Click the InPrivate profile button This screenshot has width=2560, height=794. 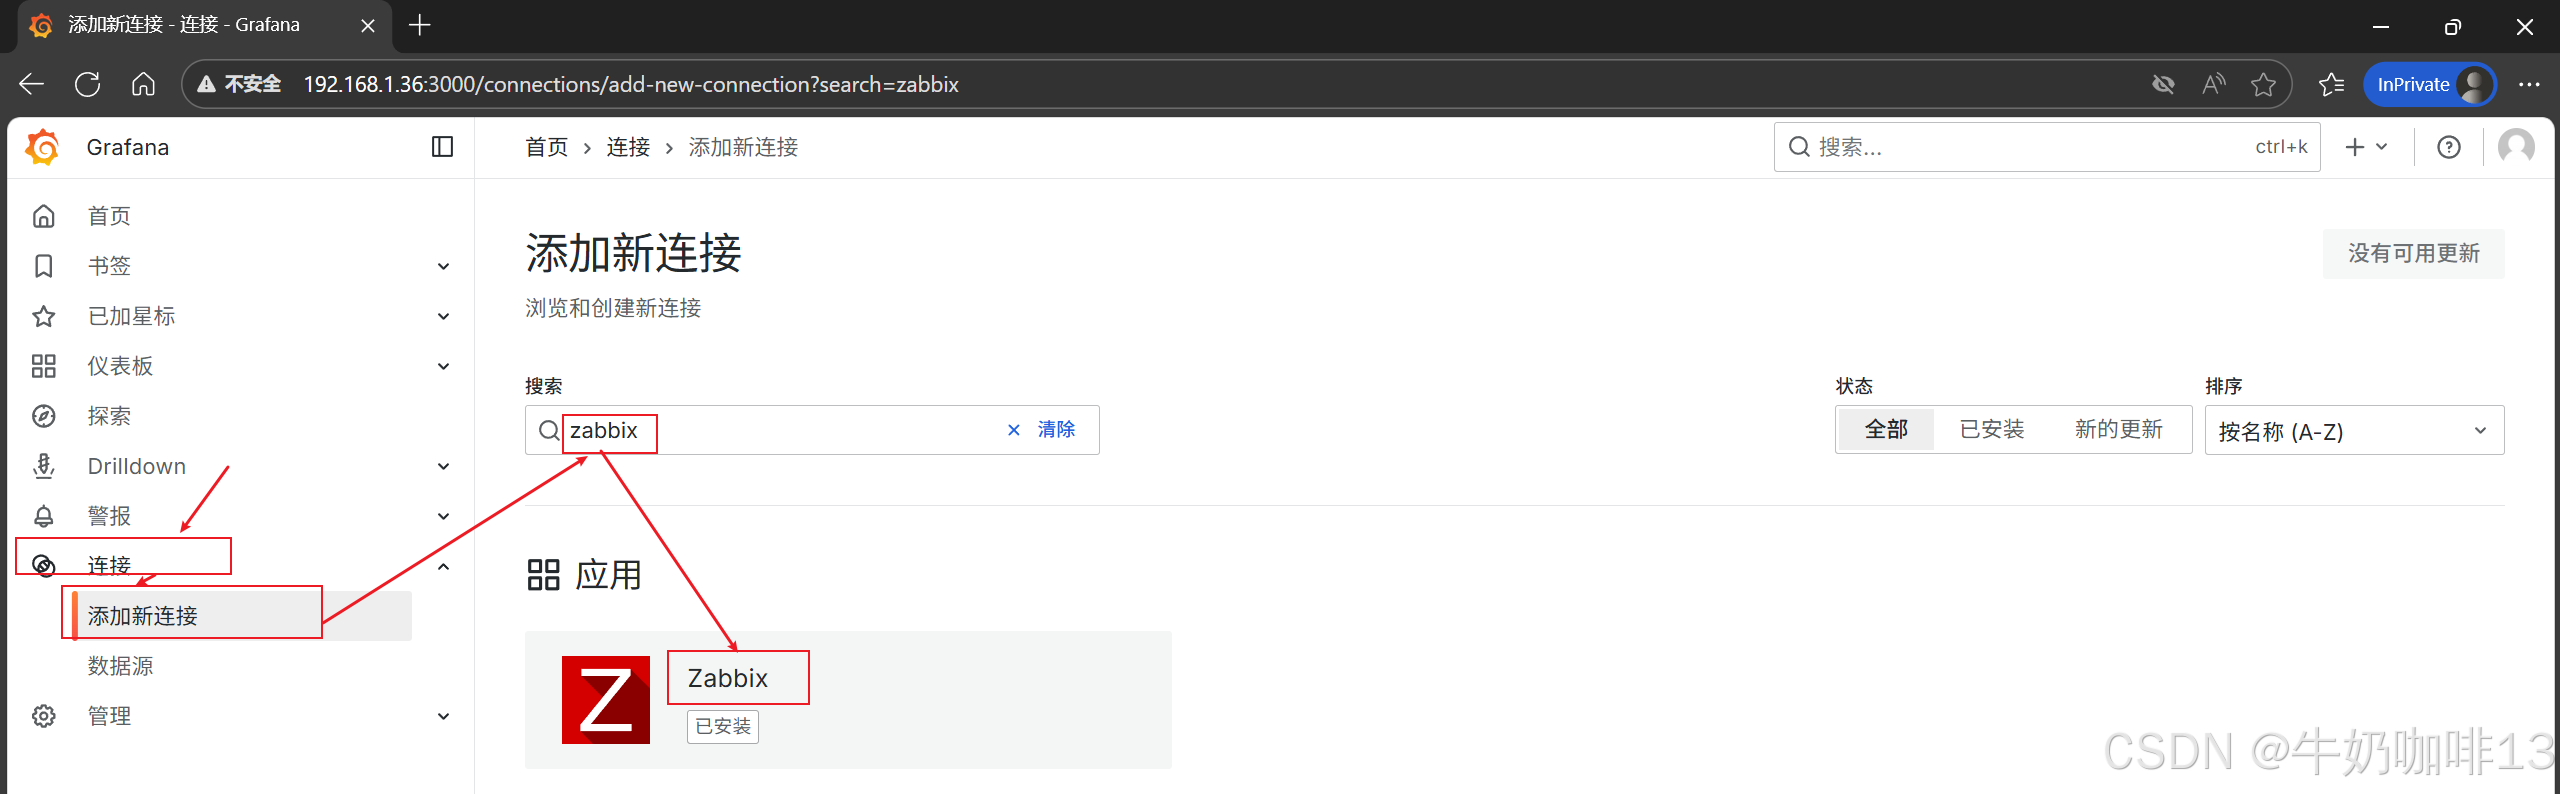[x=2430, y=84]
